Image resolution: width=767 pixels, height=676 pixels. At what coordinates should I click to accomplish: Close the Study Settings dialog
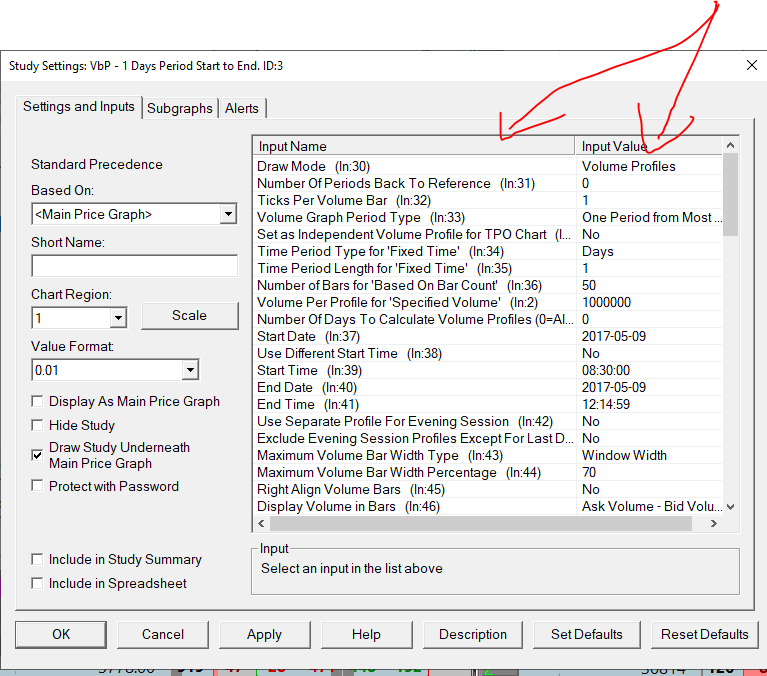coord(751,66)
